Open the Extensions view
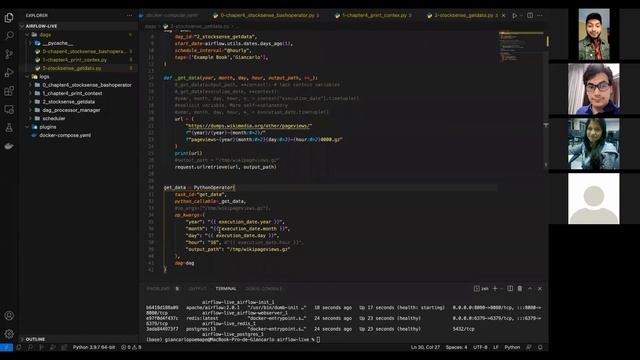The width and height of the screenshot is (640, 360). pyautogui.click(x=9, y=91)
